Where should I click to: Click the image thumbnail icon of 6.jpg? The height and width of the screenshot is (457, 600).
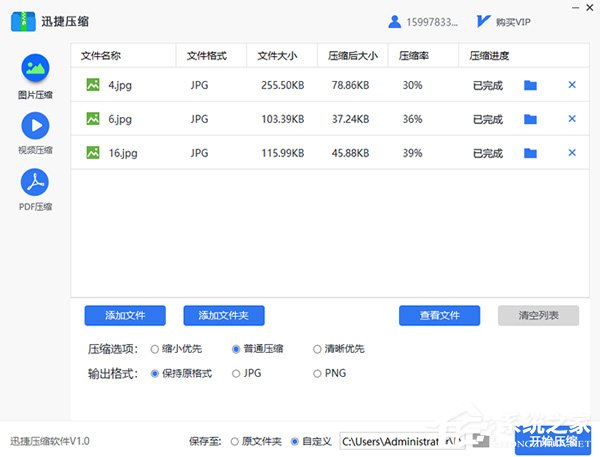(x=93, y=119)
